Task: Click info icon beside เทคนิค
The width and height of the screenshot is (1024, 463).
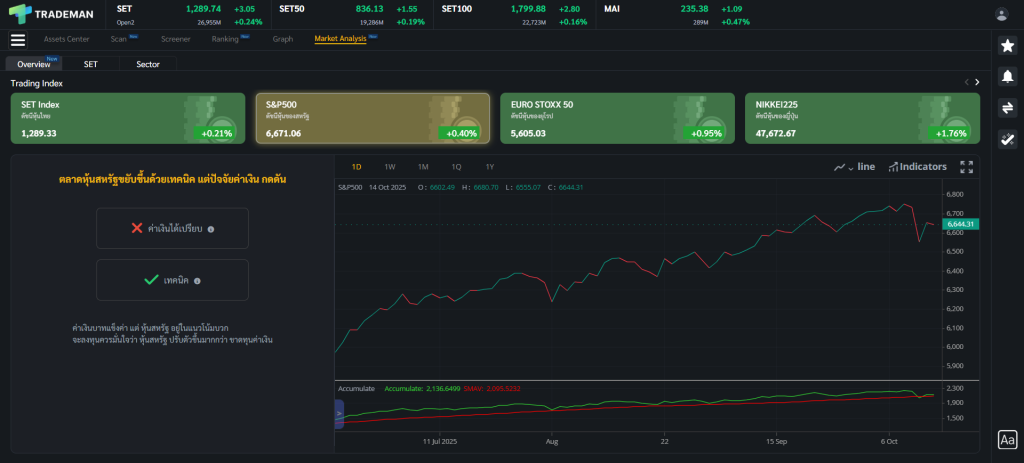Action: click(197, 281)
